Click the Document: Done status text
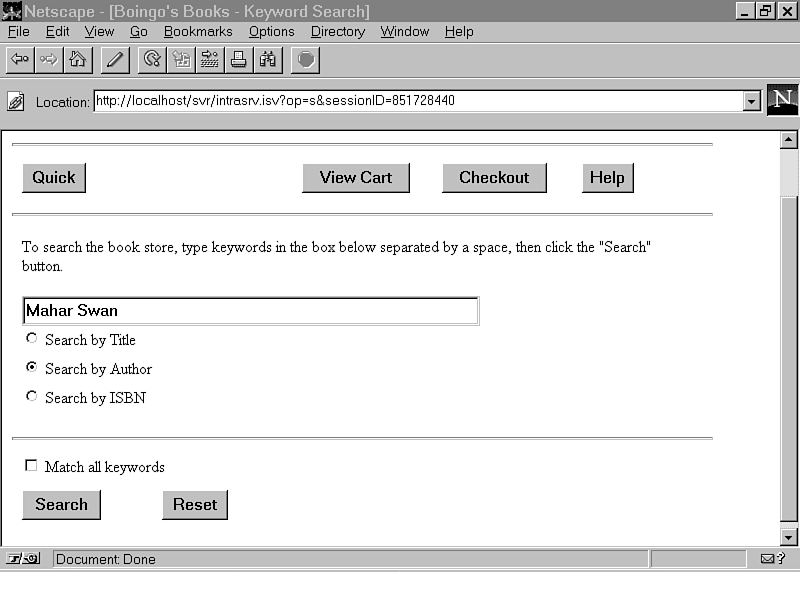 click(x=106, y=559)
